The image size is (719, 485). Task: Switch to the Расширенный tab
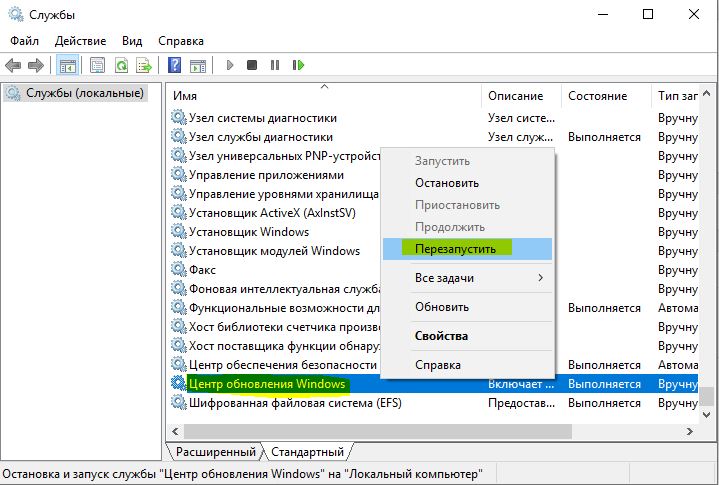tap(215, 452)
